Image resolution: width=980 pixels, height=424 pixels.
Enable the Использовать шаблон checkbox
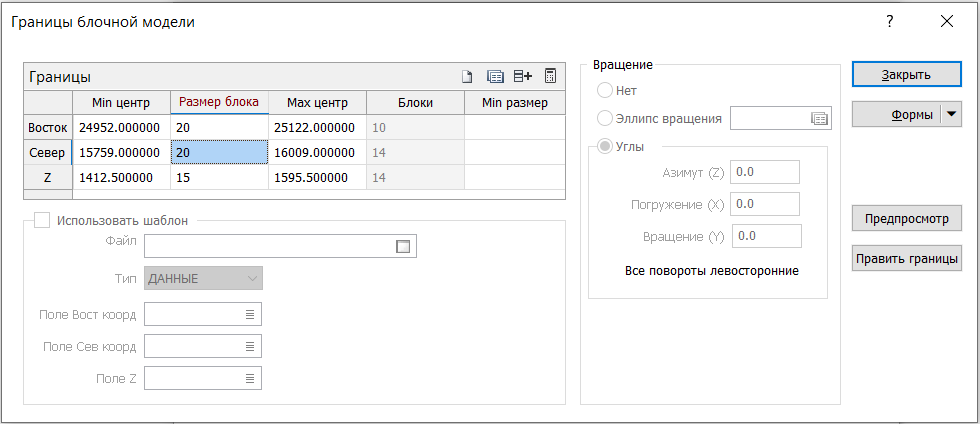coord(42,220)
